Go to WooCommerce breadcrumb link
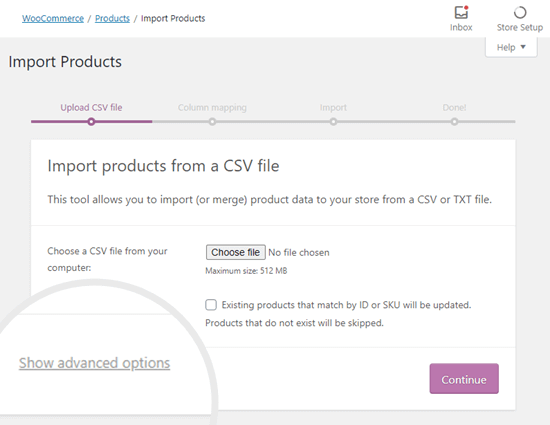Viewport: 550px width, 425px height. (53, 18)
